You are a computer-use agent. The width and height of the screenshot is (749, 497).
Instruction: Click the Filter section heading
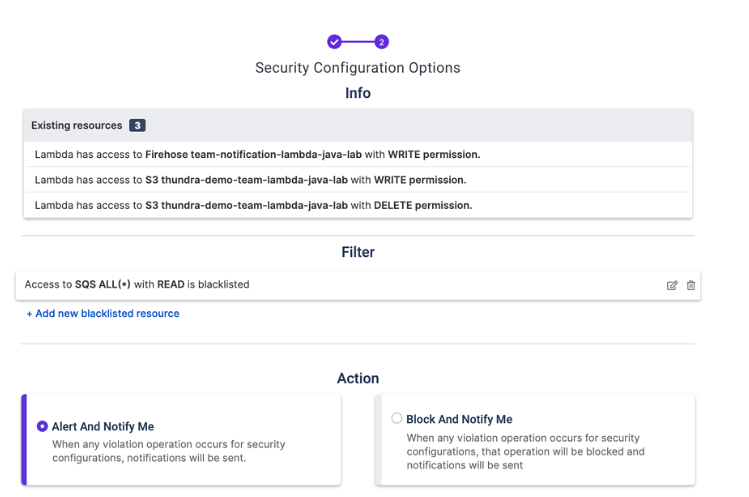pyautogui.click(x=358, y=252)
